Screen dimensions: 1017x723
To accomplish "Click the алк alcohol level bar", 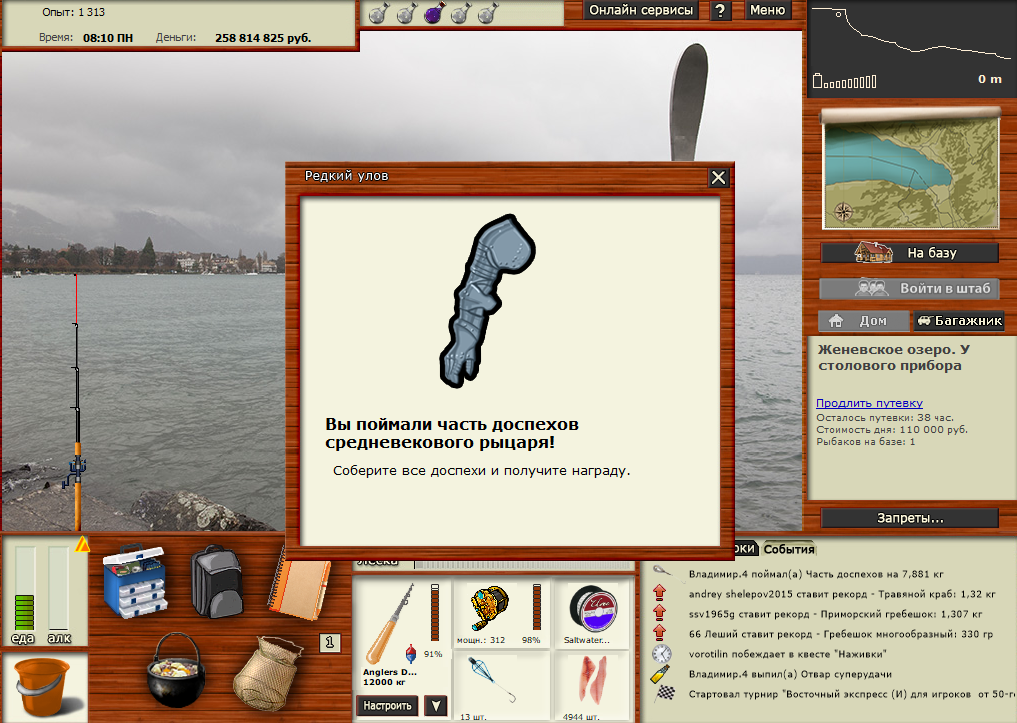I will coord(58,587).
